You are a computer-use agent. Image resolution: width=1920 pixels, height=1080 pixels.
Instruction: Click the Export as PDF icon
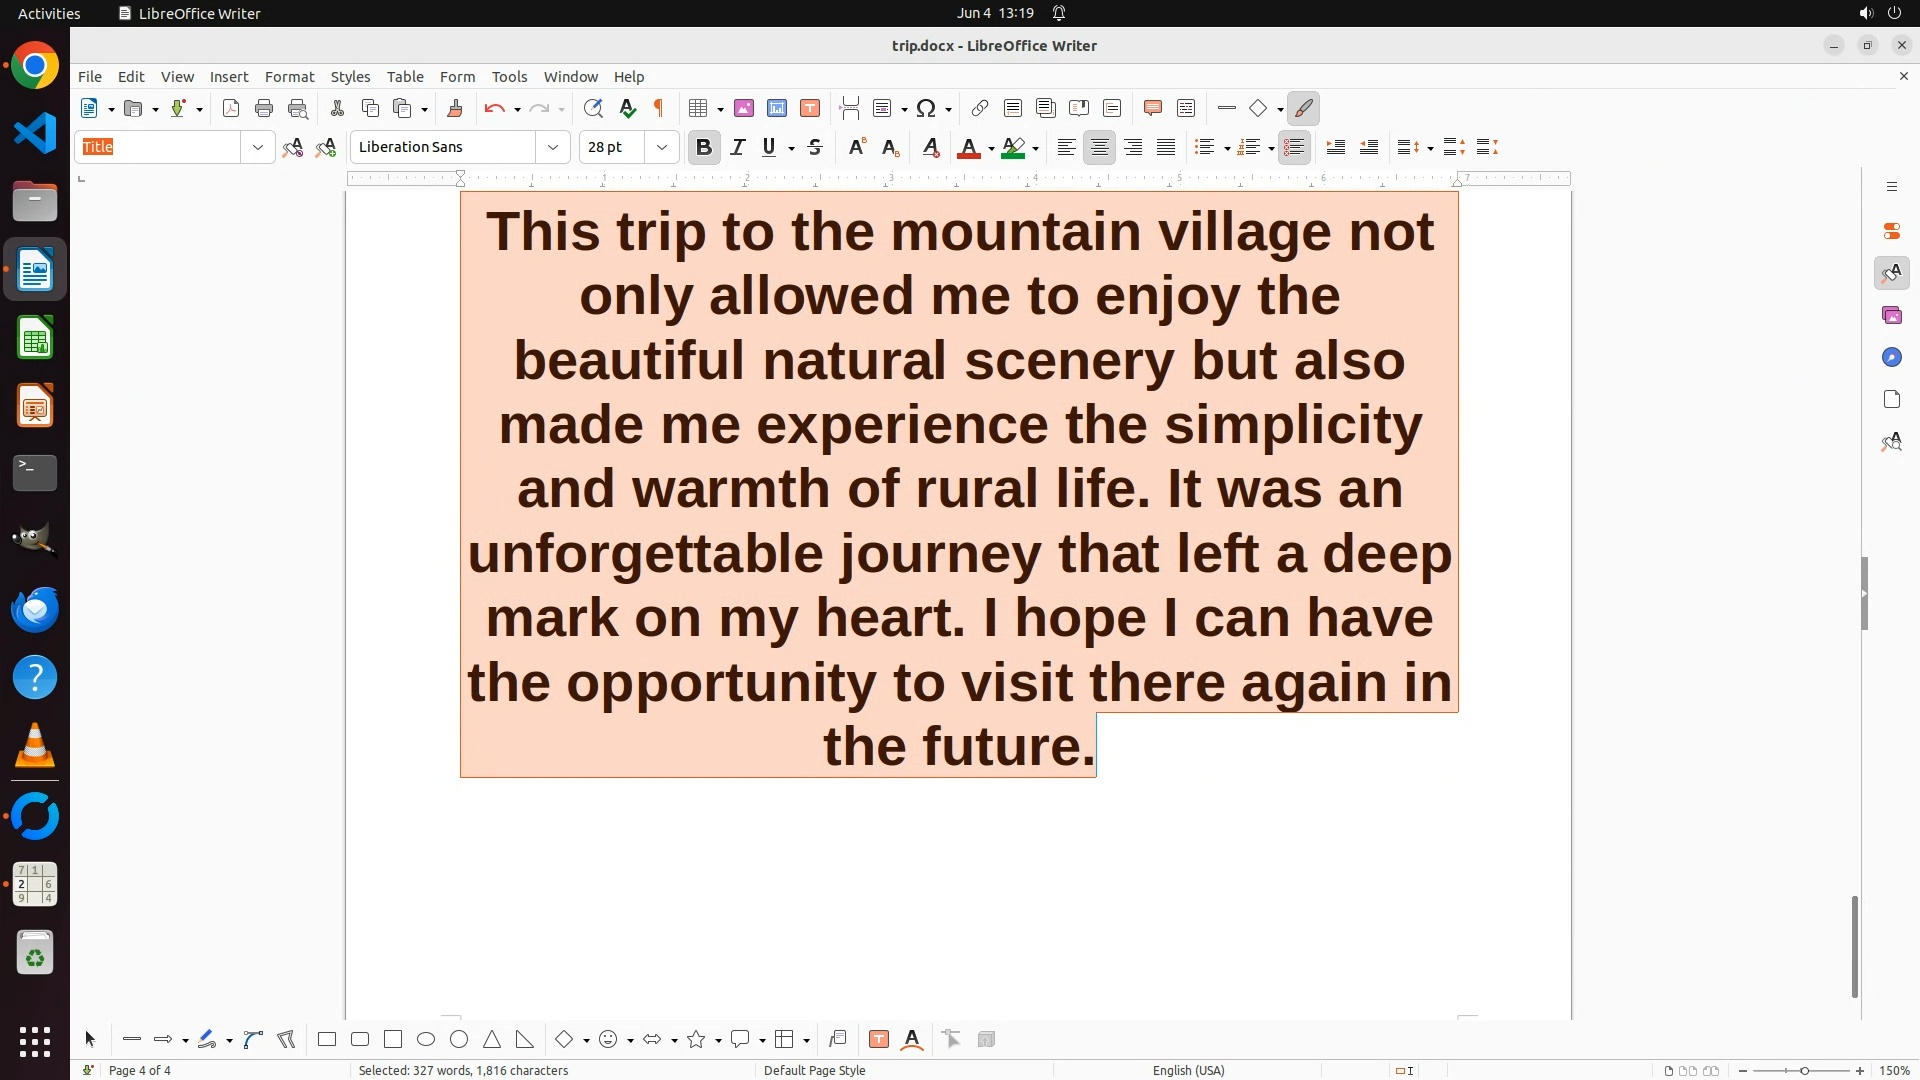(x=231, y=109)
